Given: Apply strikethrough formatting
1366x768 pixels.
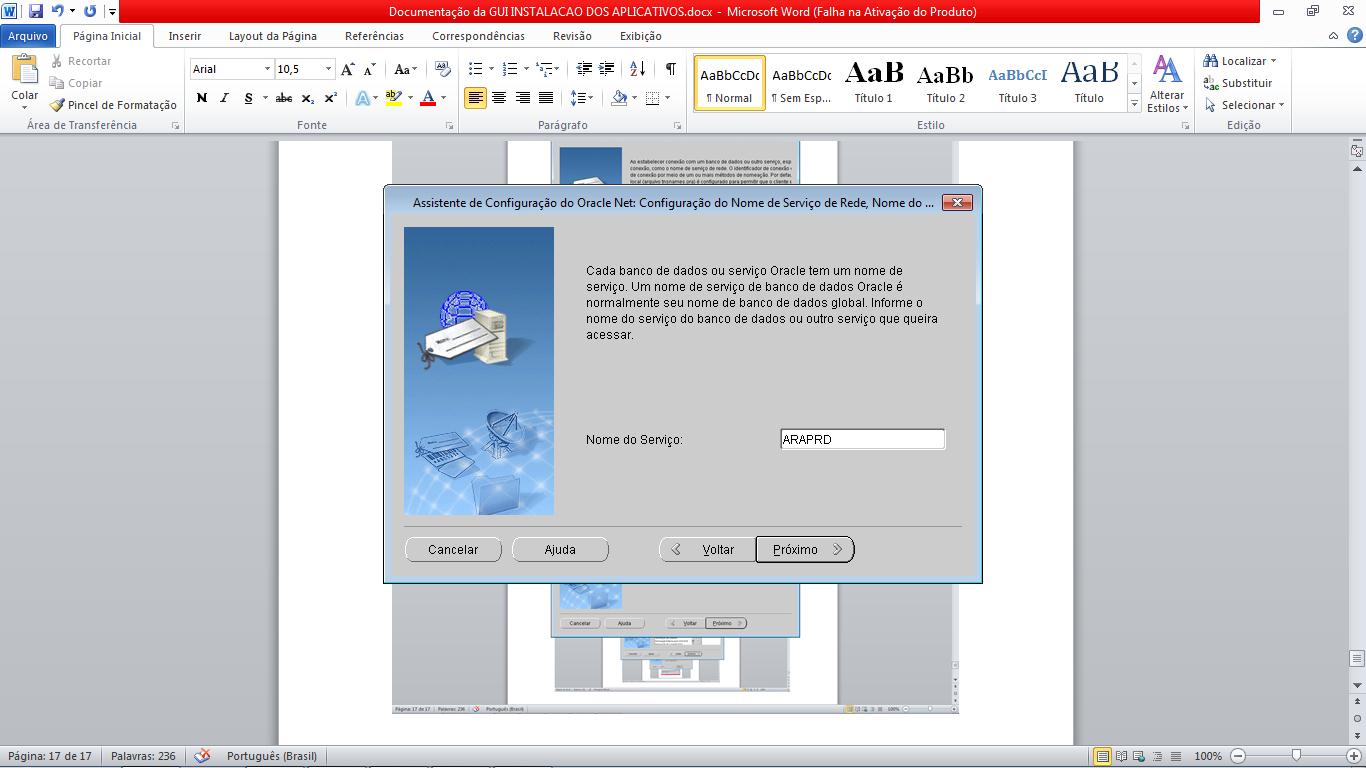Looking at the screenshot, I should pyautogui.click(x=285, y=98).
